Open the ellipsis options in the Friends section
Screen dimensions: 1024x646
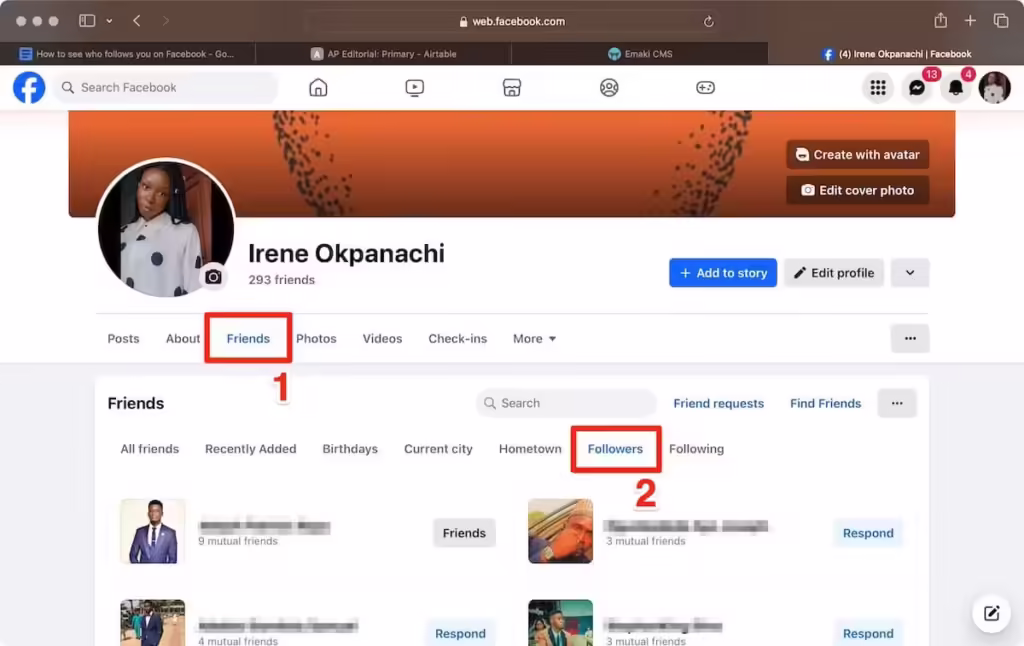tap(897, 403)
